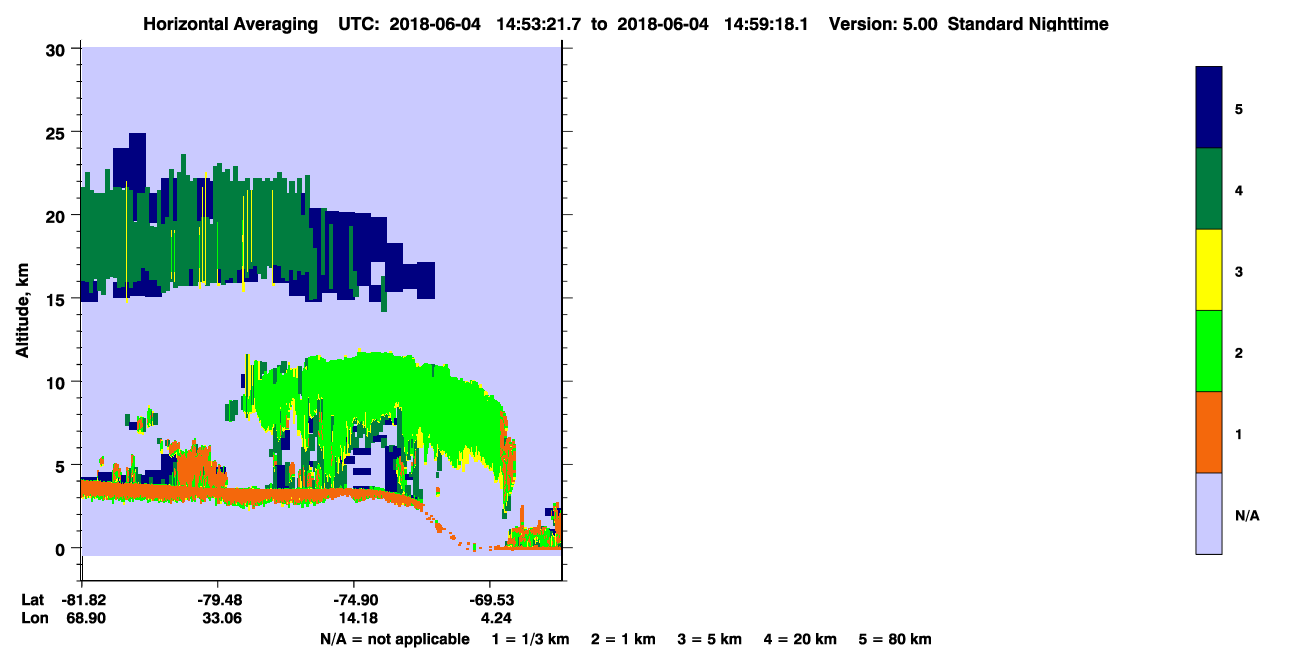Click the bright green colorbar segment labeled 2
Image resolution: width=1300 pixels, height=667 pixels.
pos(1209,351)
